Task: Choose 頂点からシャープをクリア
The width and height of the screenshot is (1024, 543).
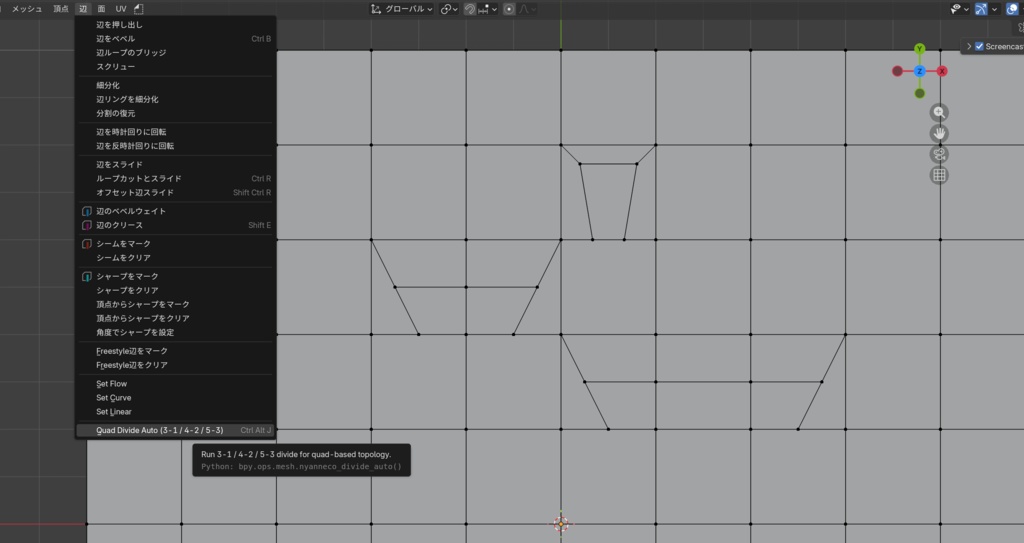Action: pyautogui.click(x=176, y=319)
